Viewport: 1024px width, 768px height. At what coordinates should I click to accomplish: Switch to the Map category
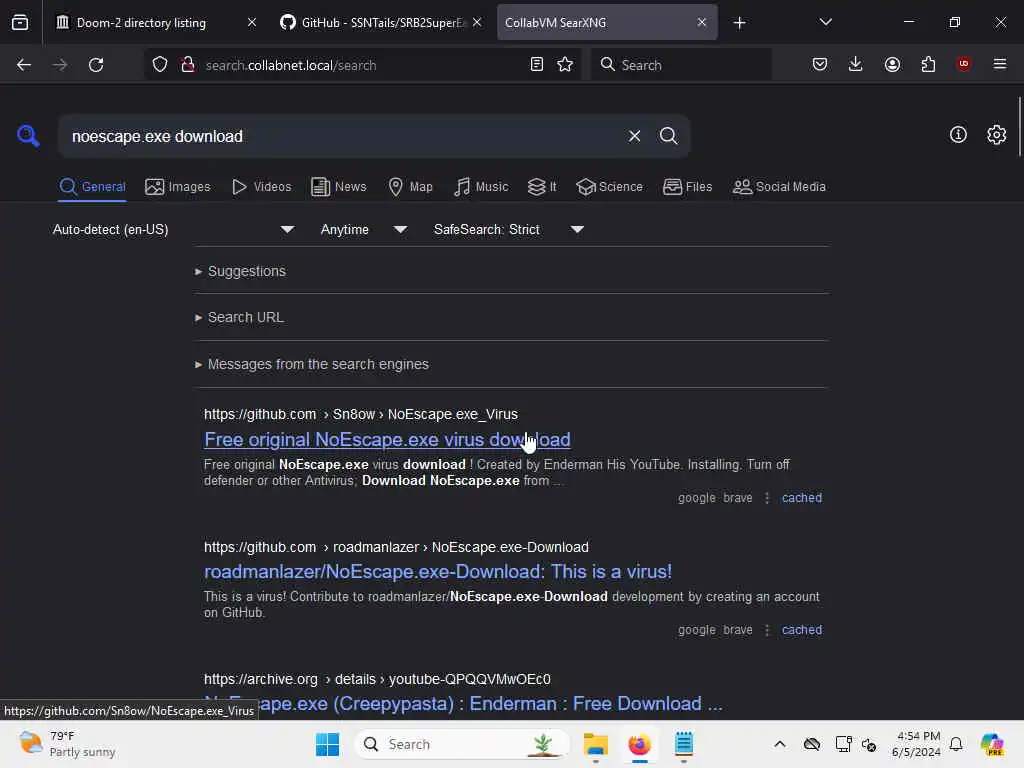click(x=410, y=187)
